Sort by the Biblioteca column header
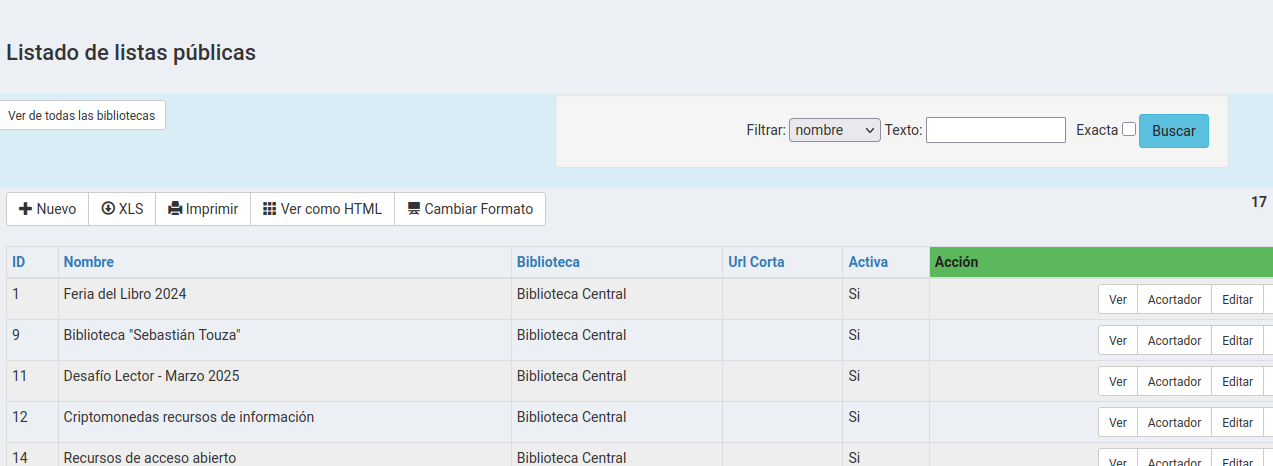 coord(548,262)
